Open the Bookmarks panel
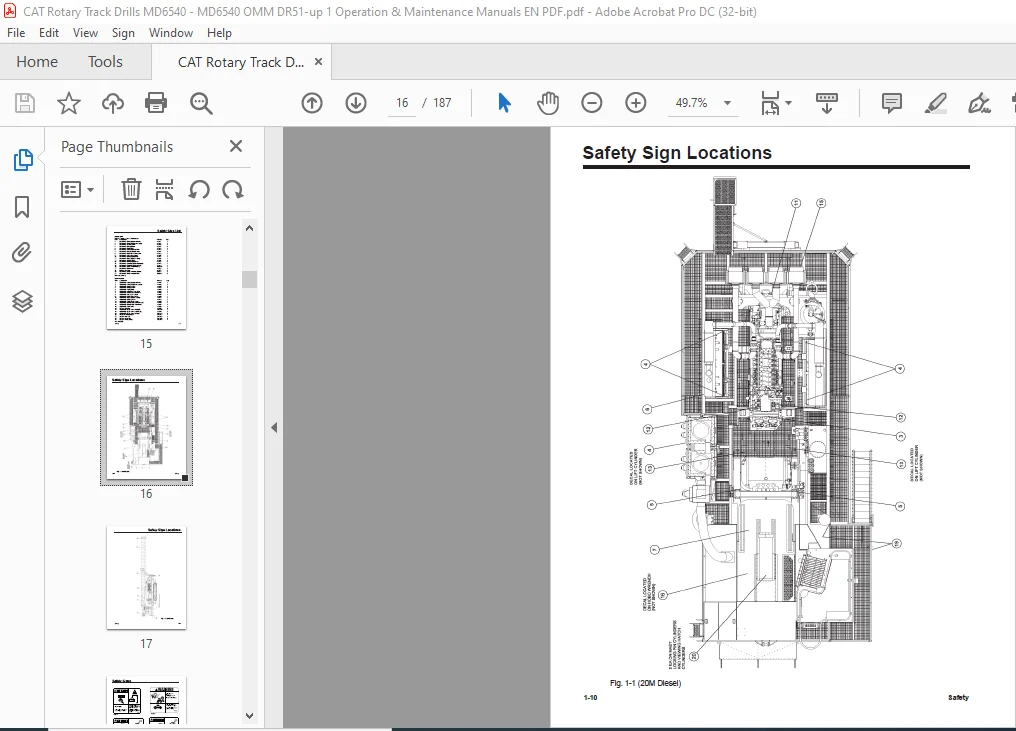 pyautogui.click(x=22, y=207)
